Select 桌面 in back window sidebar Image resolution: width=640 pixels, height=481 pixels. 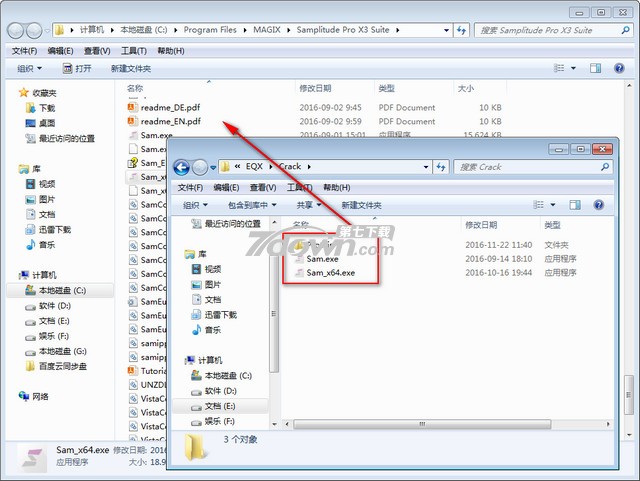(x=40, y=123)
